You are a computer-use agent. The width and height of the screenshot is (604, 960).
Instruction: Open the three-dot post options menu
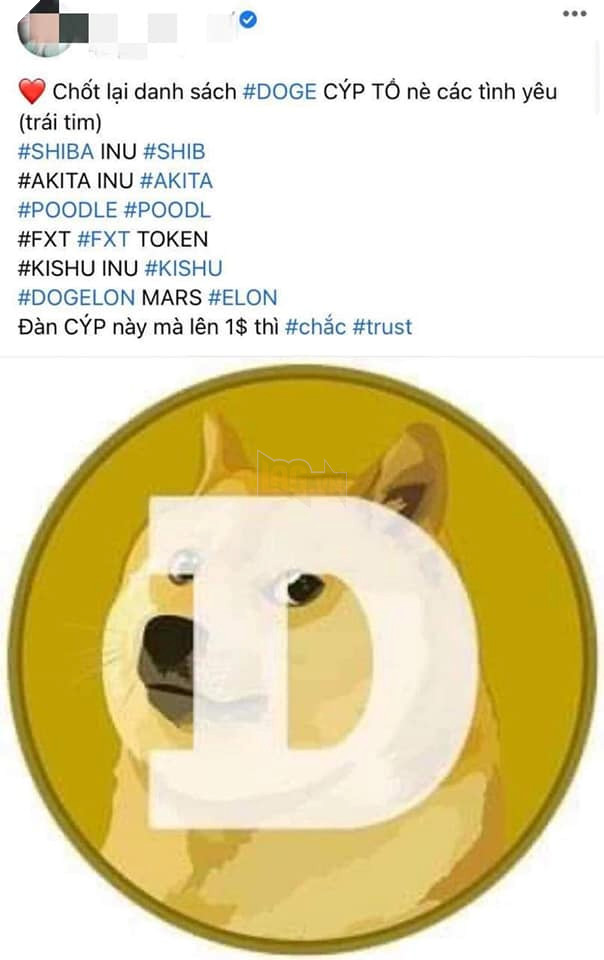574,14
